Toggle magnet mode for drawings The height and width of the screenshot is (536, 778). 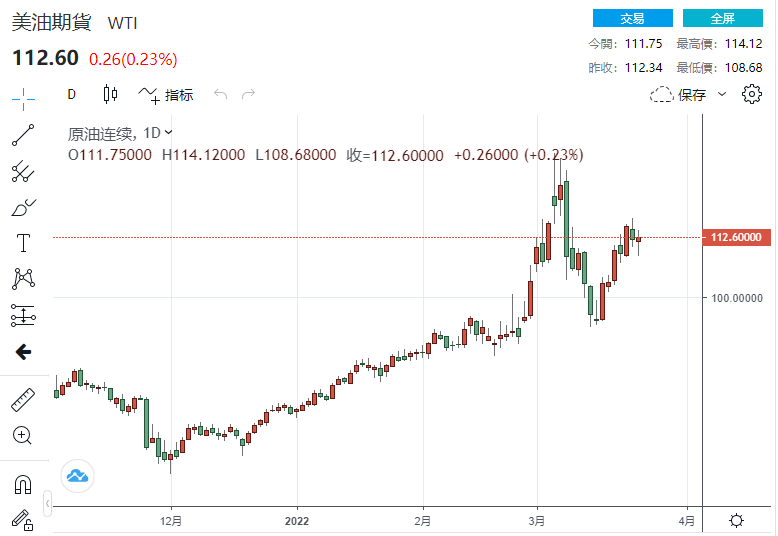coord(23,485)
